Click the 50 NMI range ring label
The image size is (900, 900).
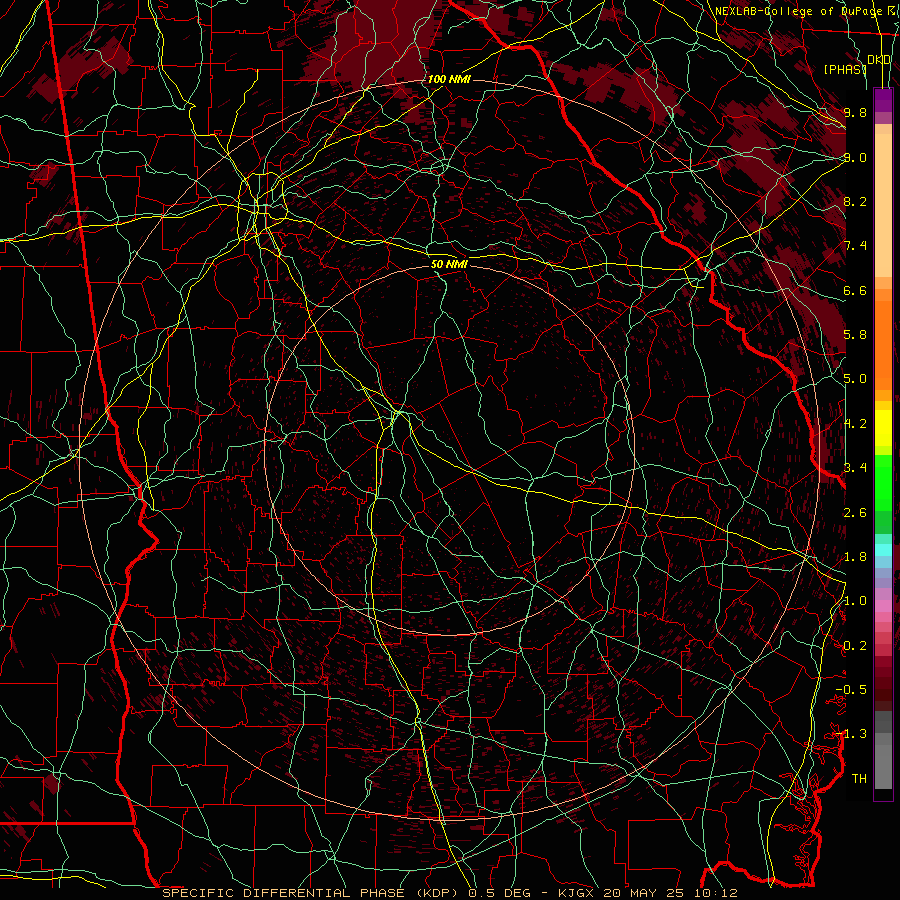[x=449, y=264]
